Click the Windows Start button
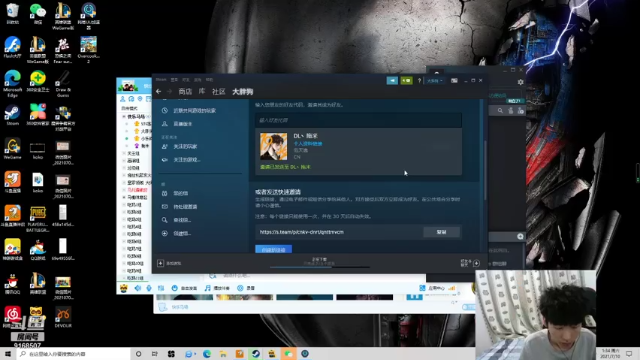Image resolution: width=640 pixels, height=360 pixels. (x=8, y=354)
